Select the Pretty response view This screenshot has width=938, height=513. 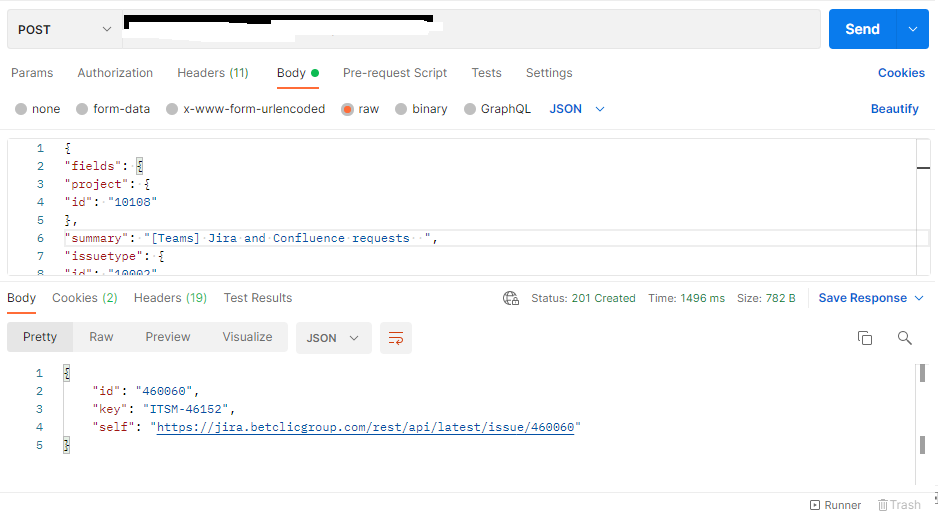coord(40,337)
